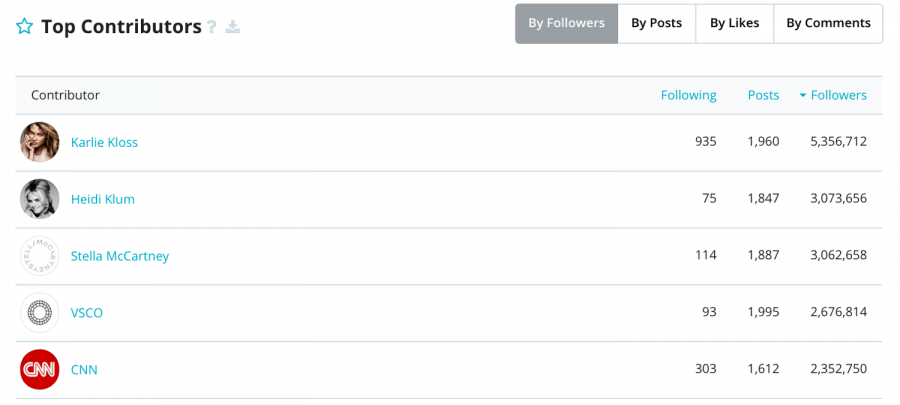The height and width of the screenshot is (405, 900).
Task: Select the By Followers tab
Action: [x=567, y=24]
